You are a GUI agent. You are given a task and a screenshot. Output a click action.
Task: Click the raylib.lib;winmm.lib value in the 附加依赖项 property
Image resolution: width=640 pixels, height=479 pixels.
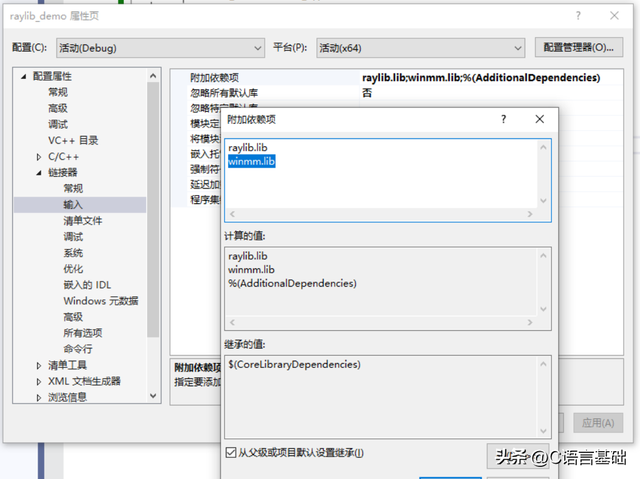pyautogui.click(x=481, y=78)
